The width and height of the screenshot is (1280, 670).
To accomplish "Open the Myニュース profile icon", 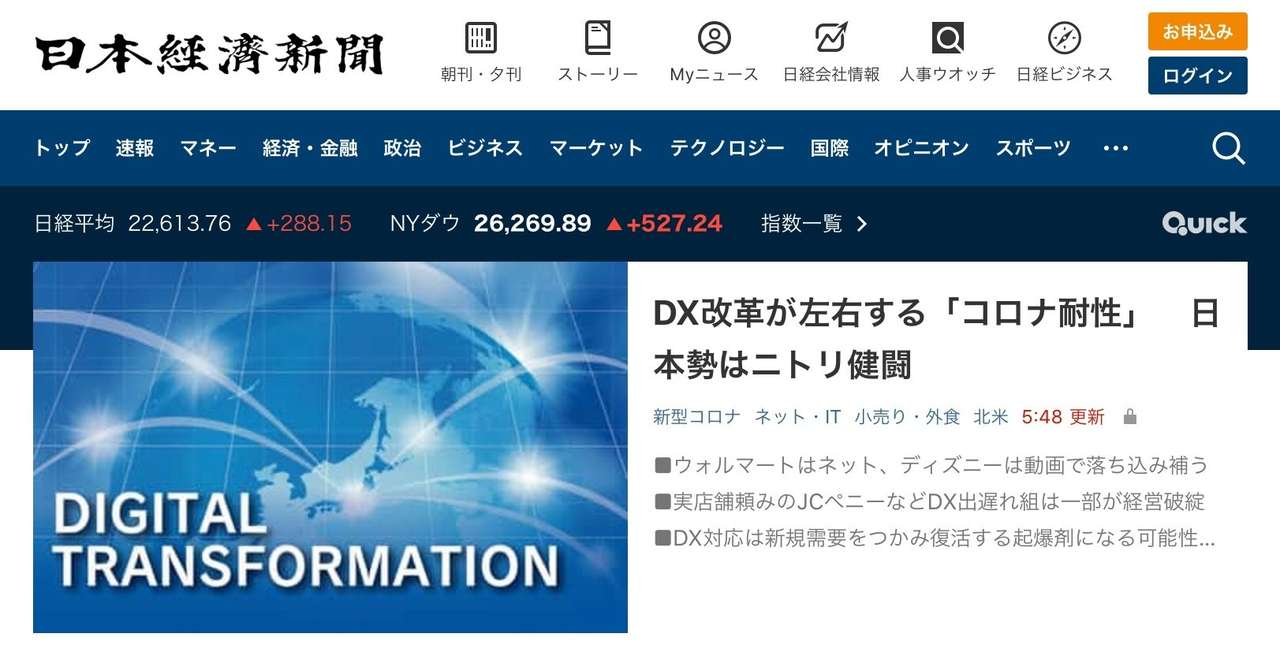I will point(714,38).
